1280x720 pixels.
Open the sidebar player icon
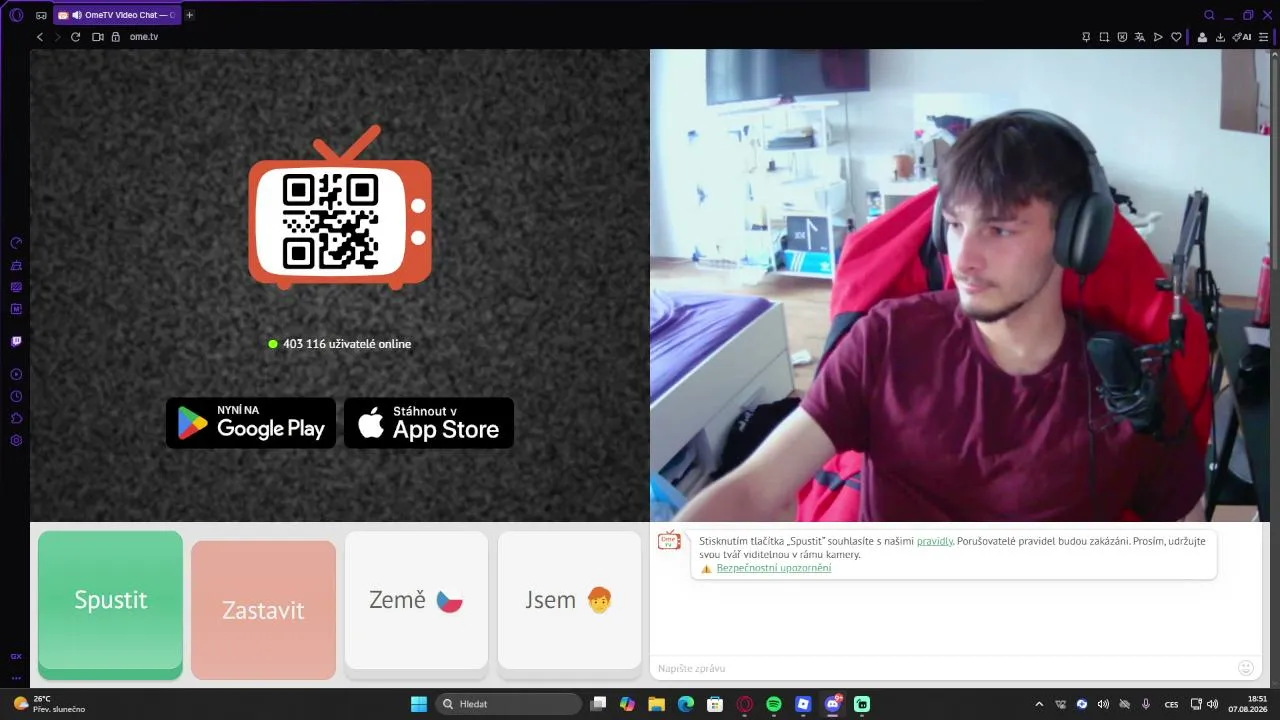pyautogui.click(x=16, y=374)
